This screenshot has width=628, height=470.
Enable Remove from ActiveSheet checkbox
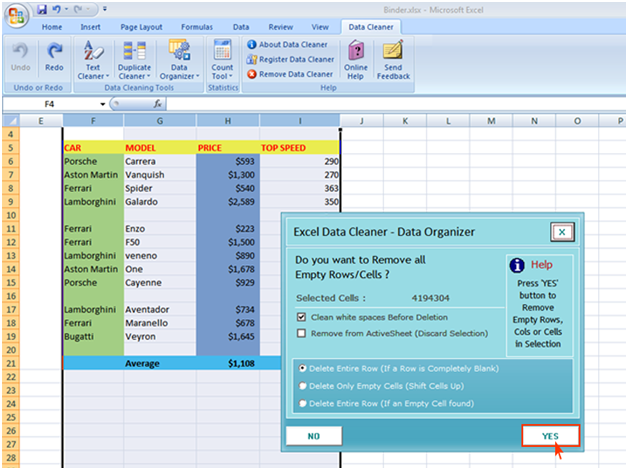[x=302, y=333]
